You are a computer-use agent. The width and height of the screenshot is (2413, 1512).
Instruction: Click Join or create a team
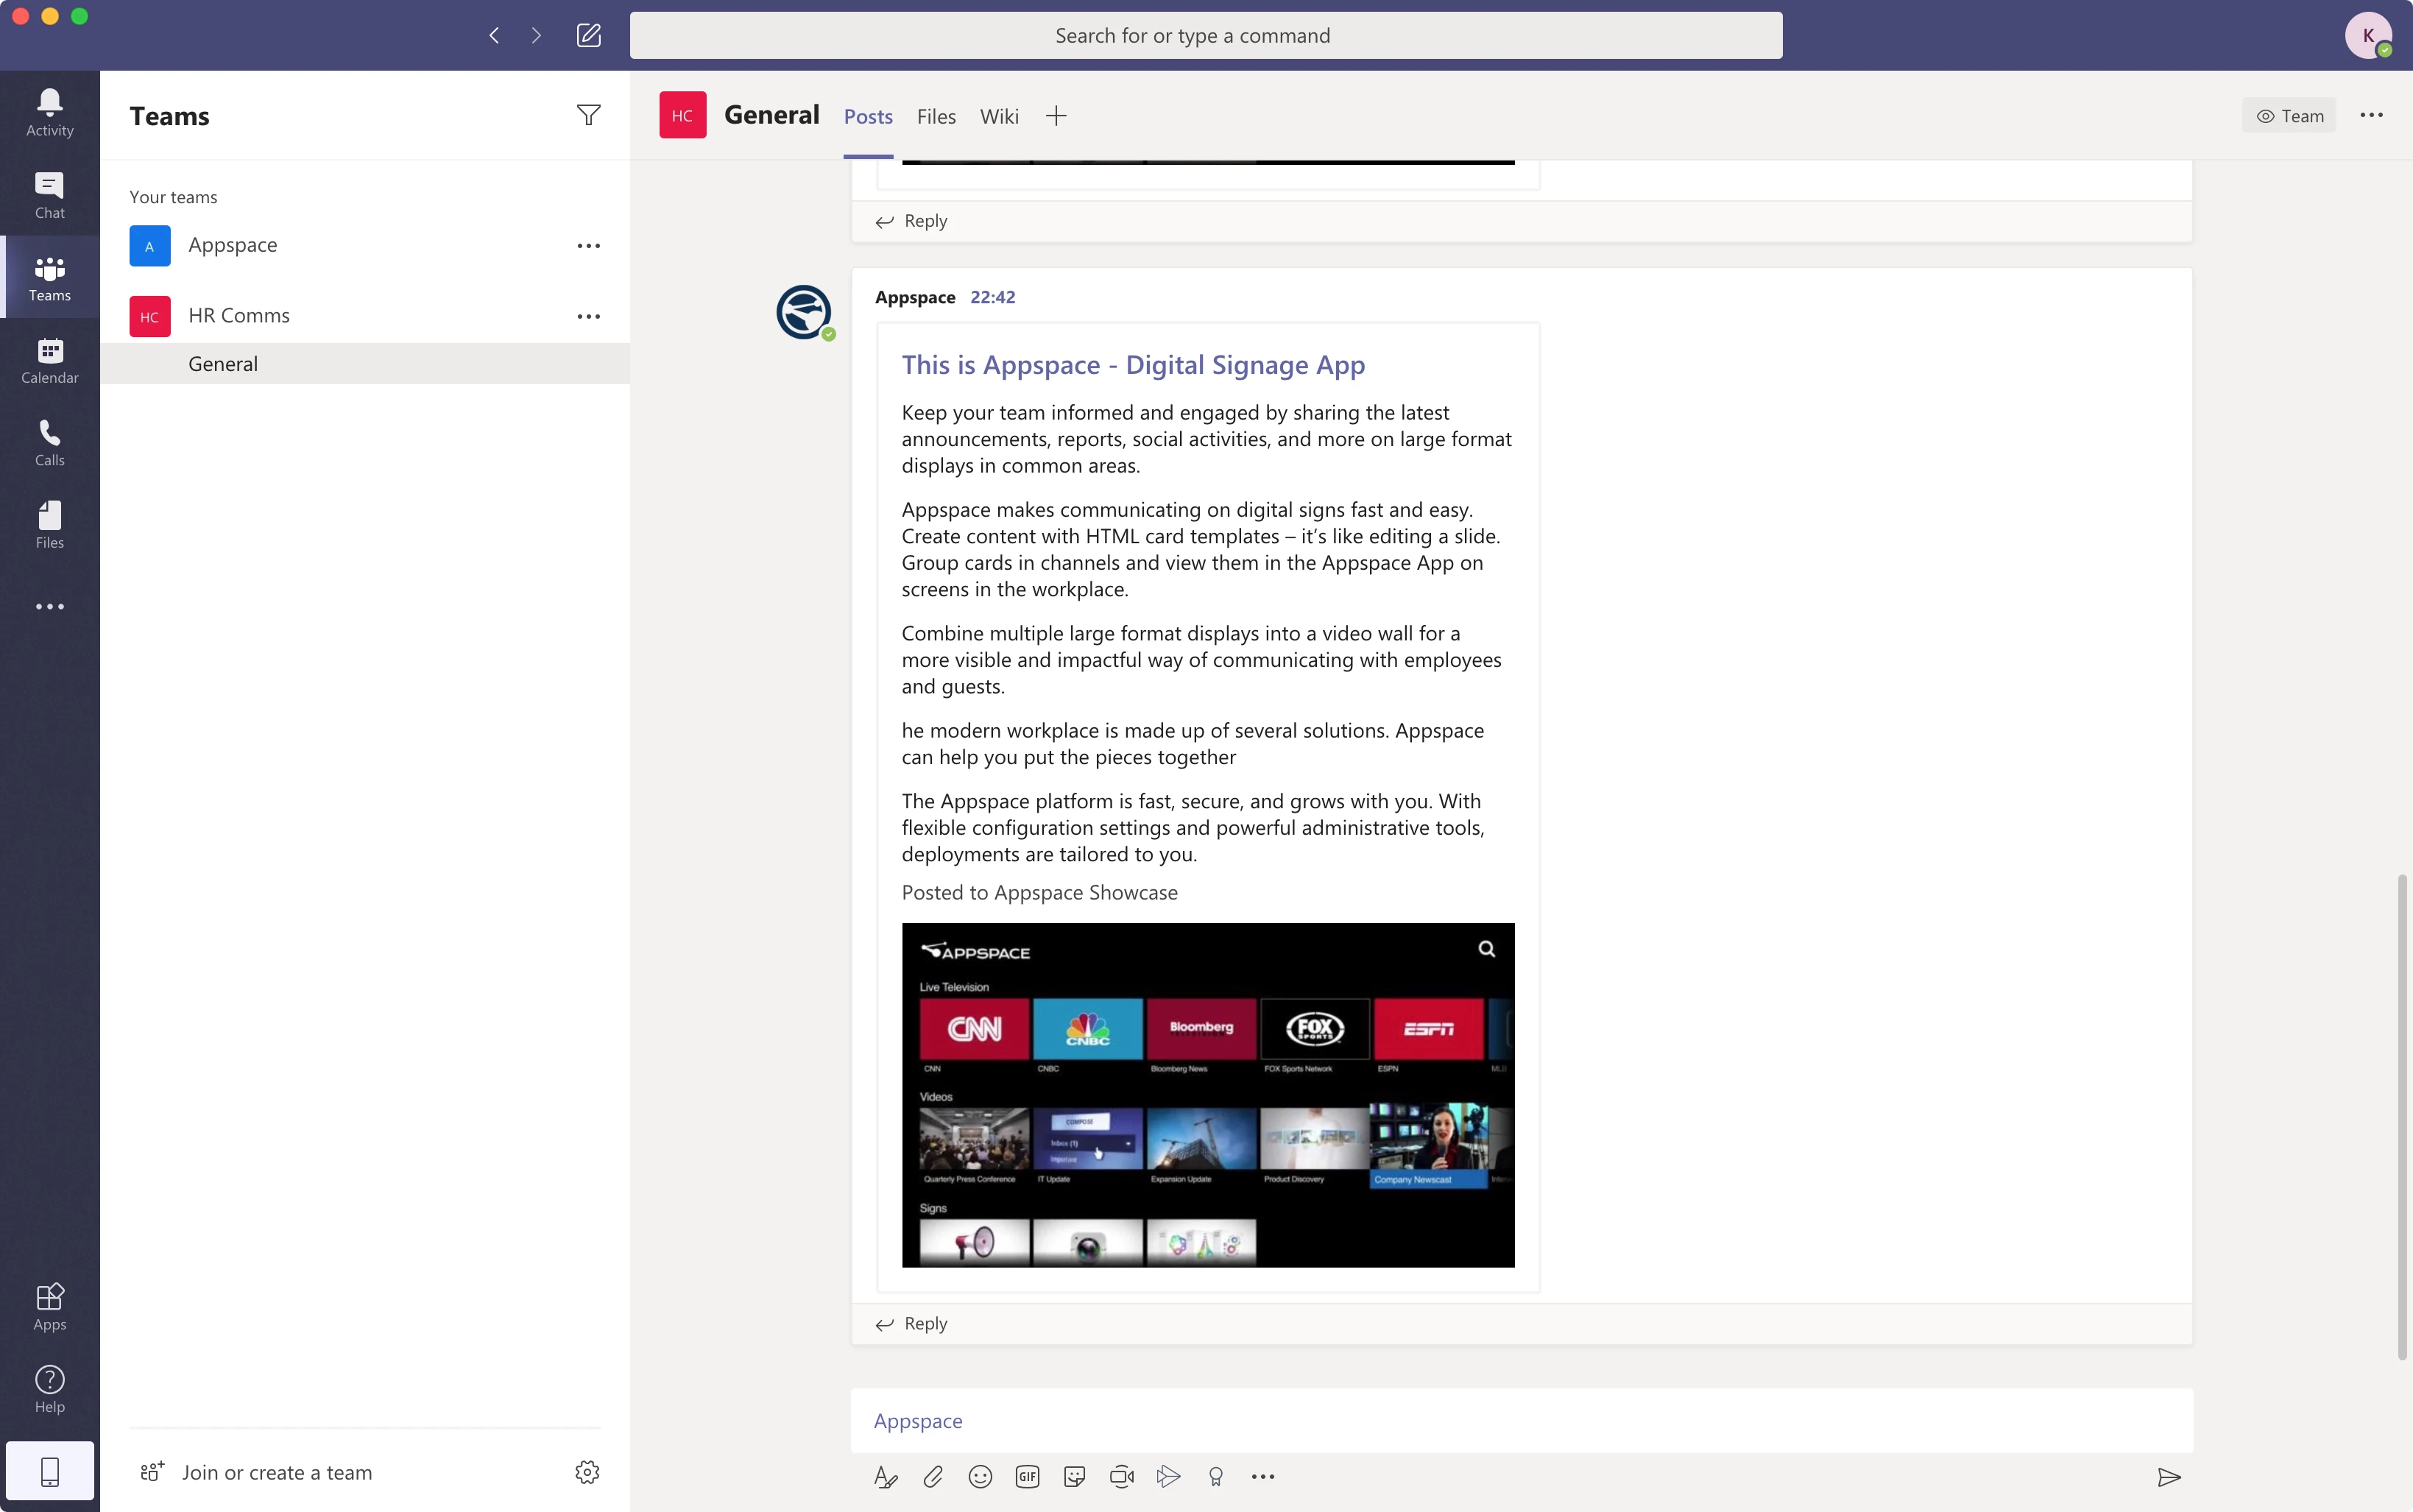276,1472
